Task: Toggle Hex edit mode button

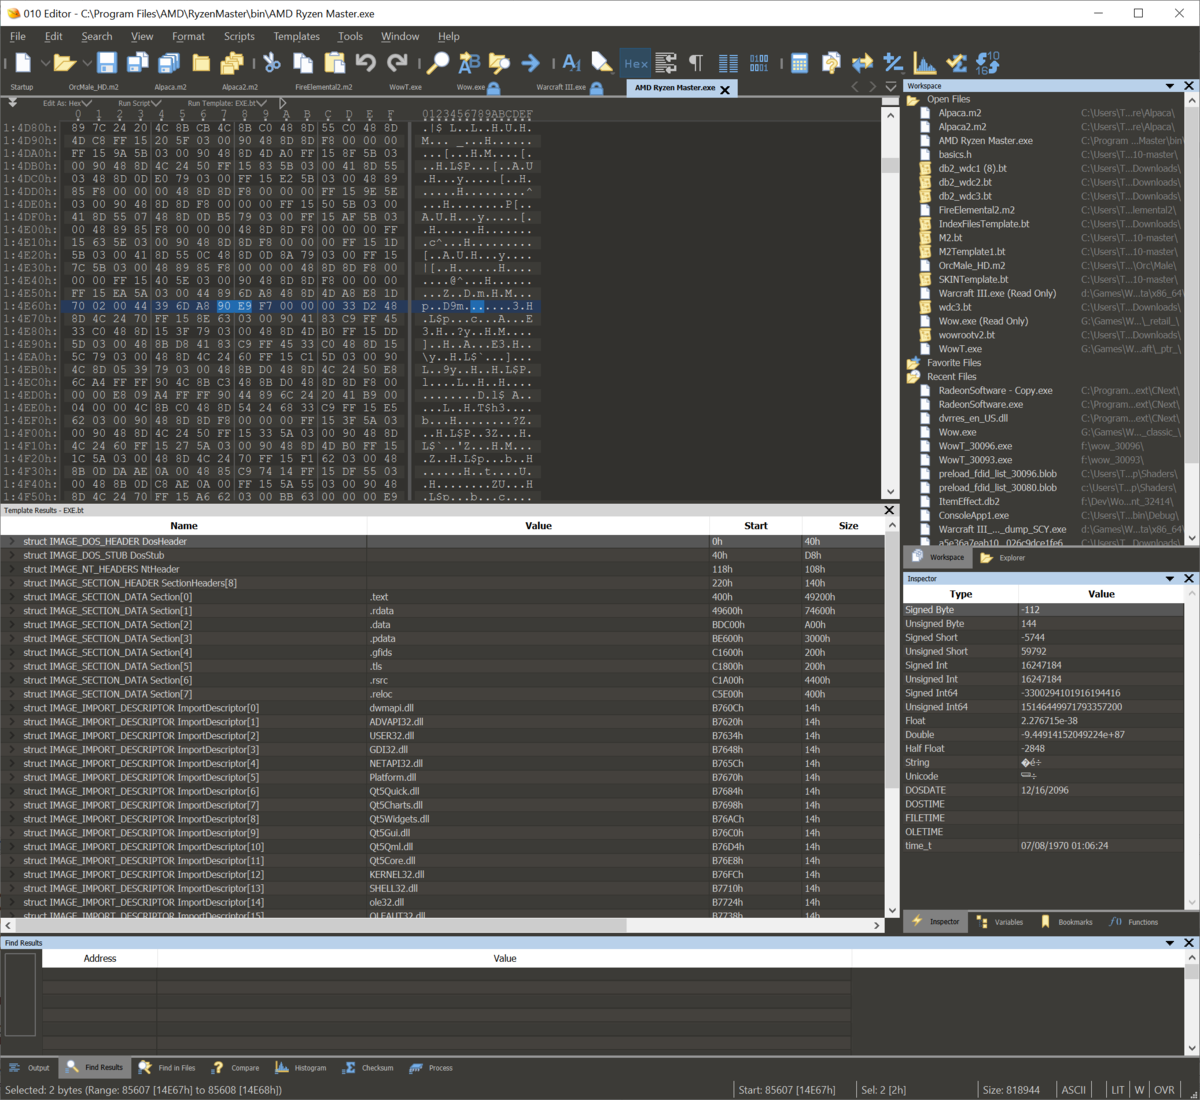Action: (635, 63)
